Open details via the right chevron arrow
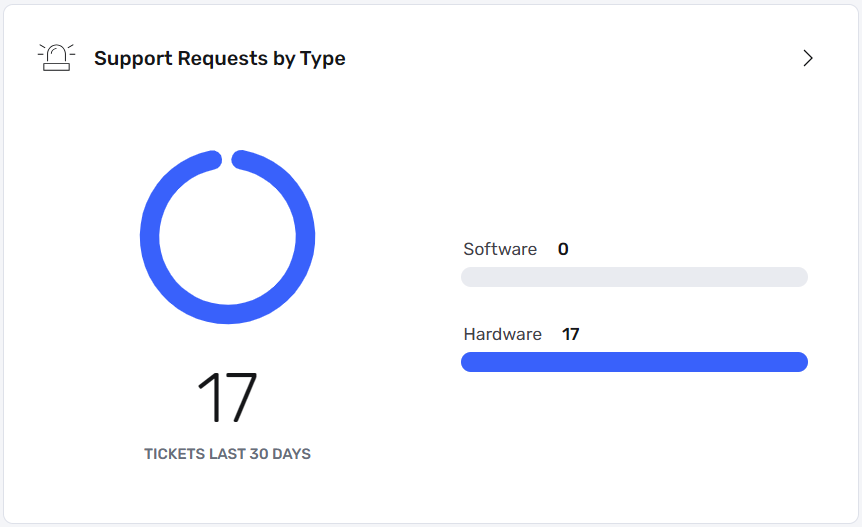Screen dimensions: 862x527 click(808, 58)
